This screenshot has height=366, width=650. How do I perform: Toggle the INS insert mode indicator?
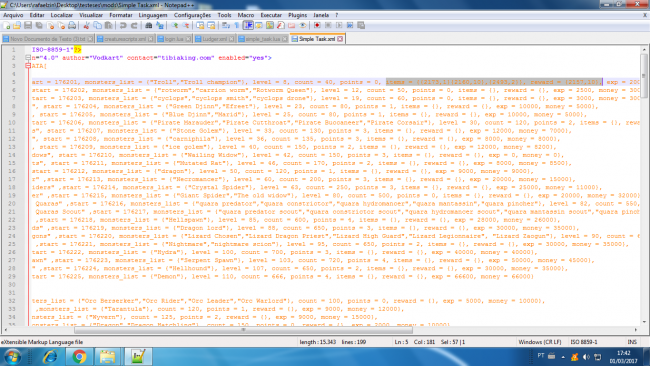point(632,342)
